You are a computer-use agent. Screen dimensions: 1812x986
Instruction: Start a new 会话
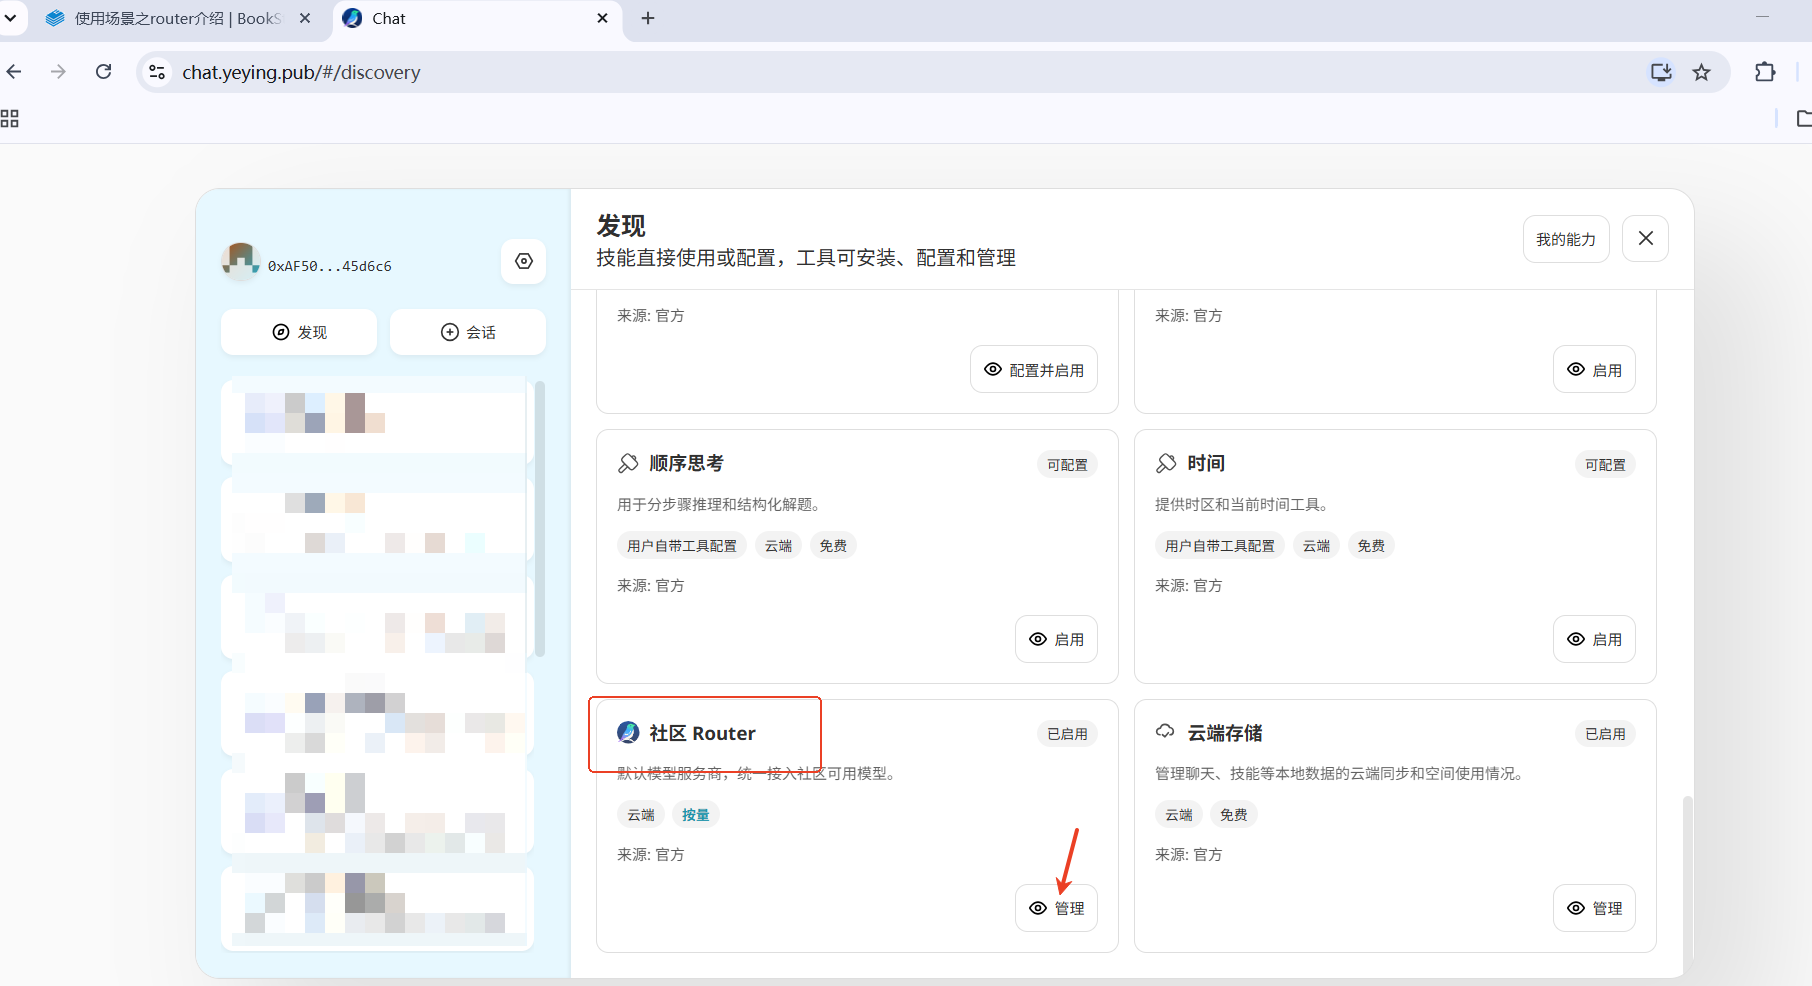468,332
